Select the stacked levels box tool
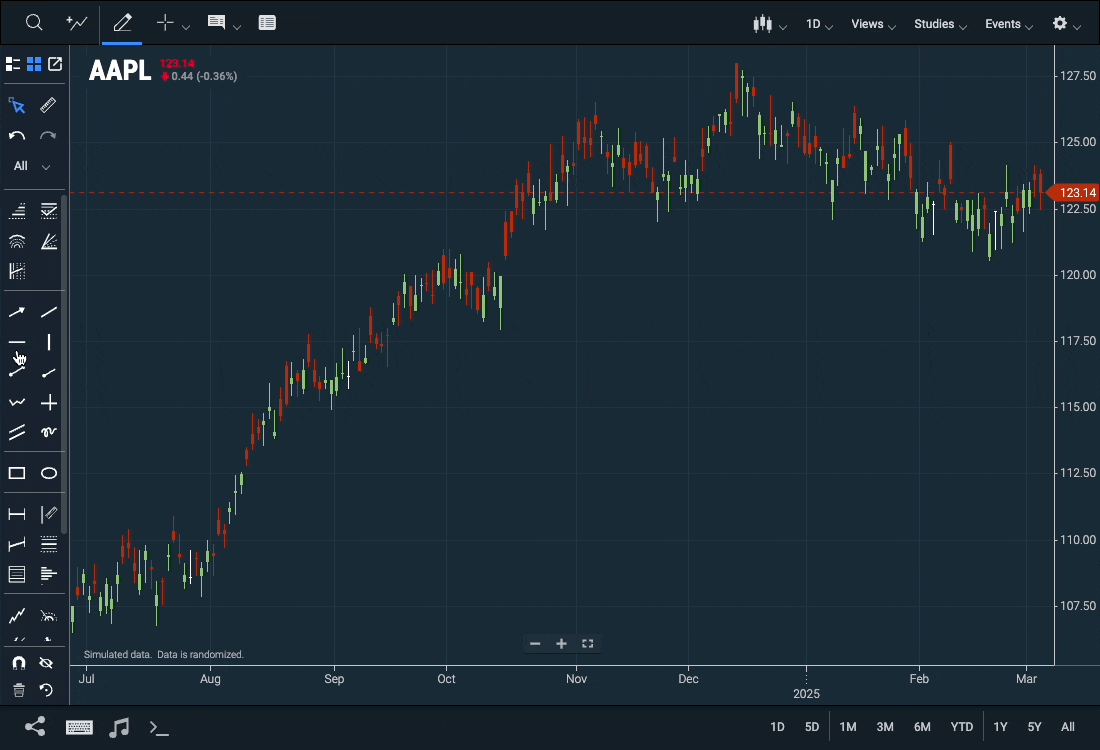This screenshot has width=1100, height=750. pyautogui.click(x=17, y=574)
